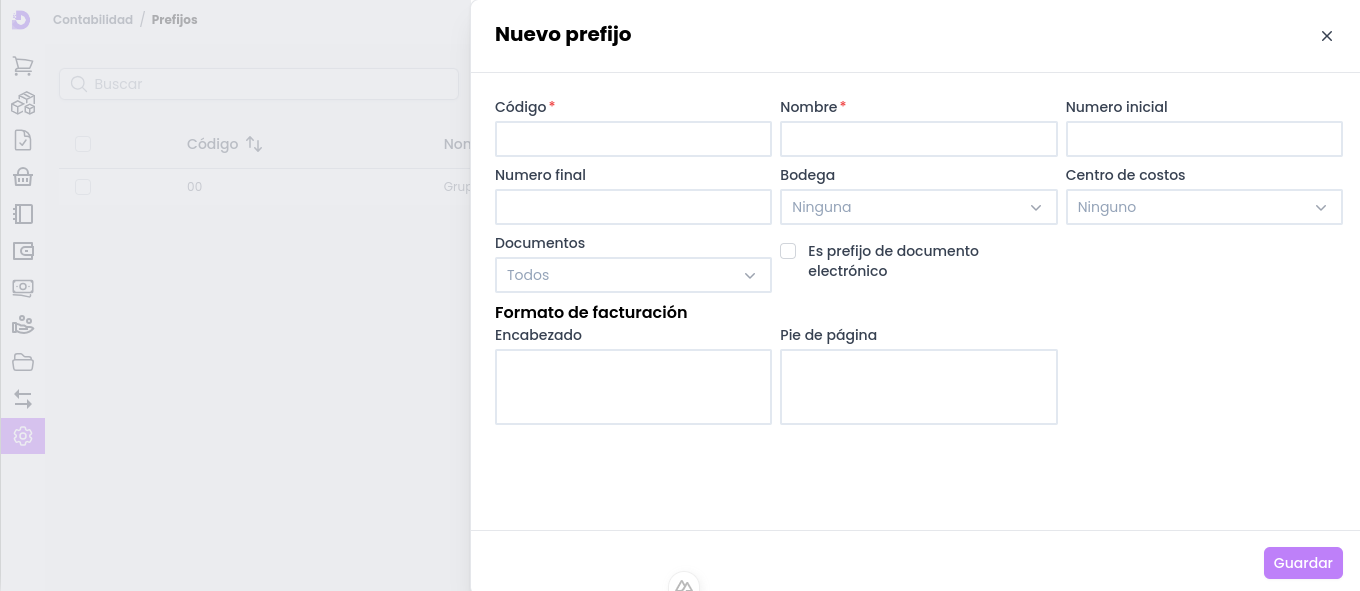Open the cash banknote sidebar icon
The height and width of the screenshot is (591, 1360).
click(x=23, y=288)
